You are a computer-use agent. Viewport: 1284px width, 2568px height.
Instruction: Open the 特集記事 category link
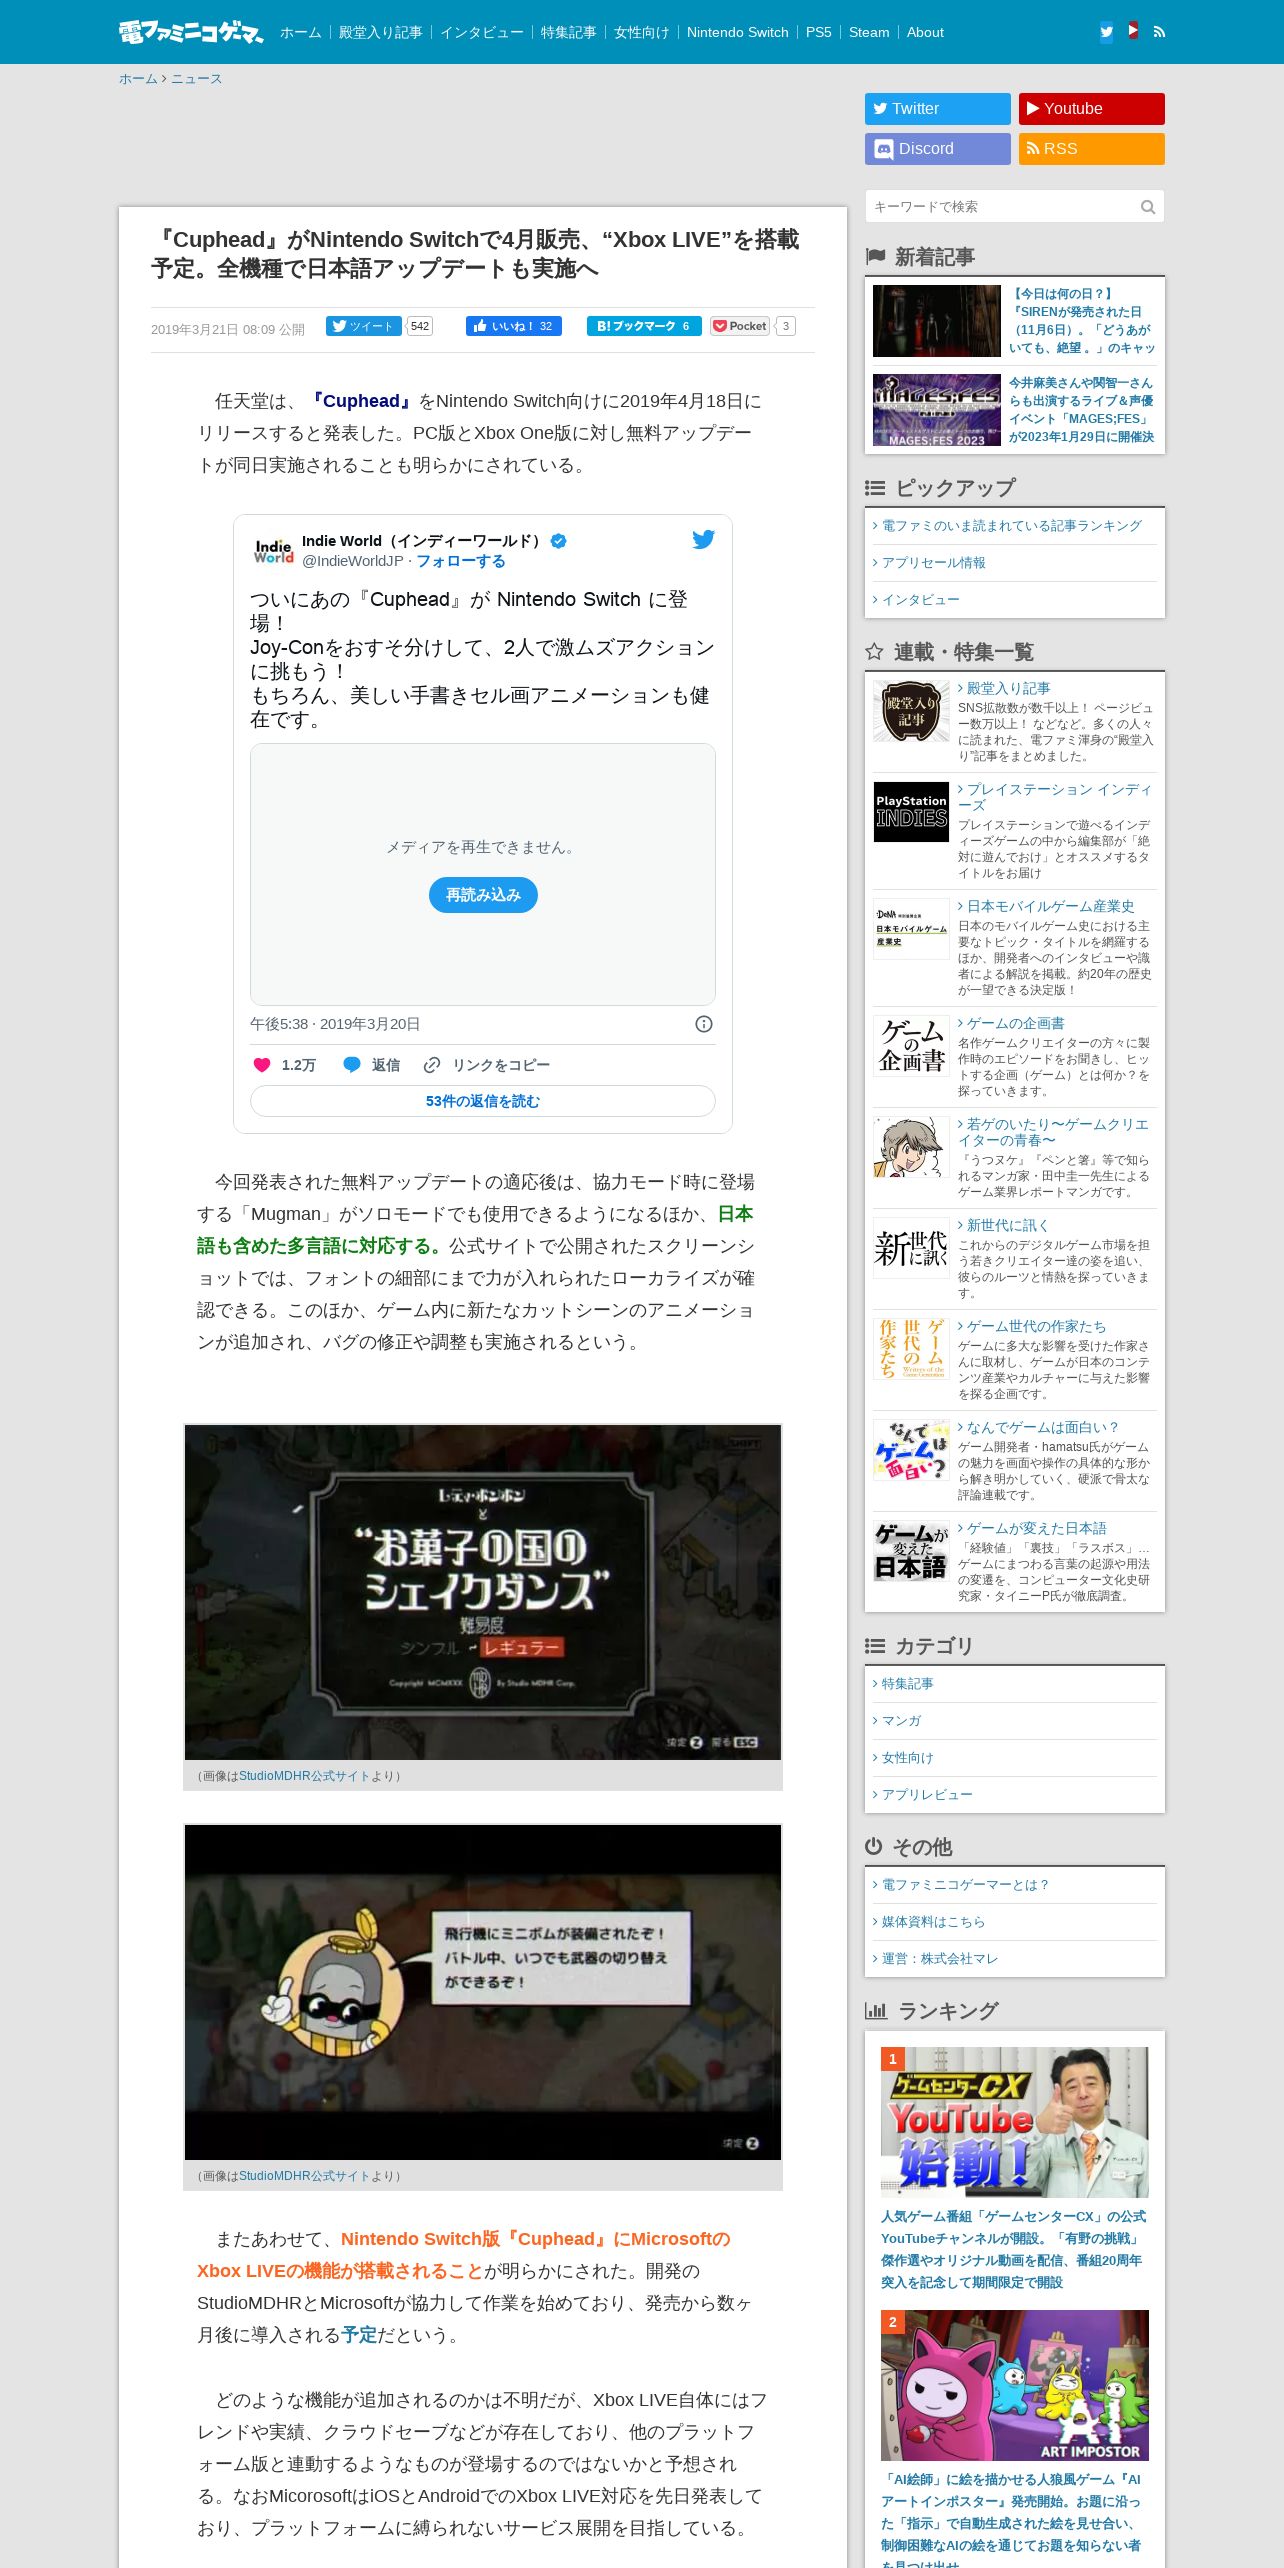pyautogui.click(x=907, y=1684)
